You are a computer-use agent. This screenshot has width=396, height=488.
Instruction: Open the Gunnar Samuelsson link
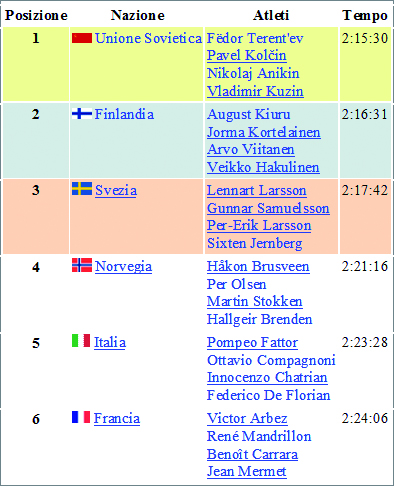[x=268, y=209]
